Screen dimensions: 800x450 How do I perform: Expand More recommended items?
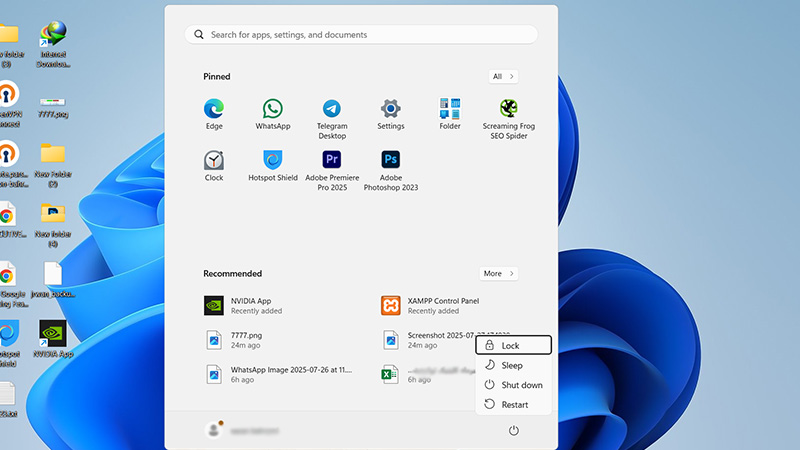point(498,273)
